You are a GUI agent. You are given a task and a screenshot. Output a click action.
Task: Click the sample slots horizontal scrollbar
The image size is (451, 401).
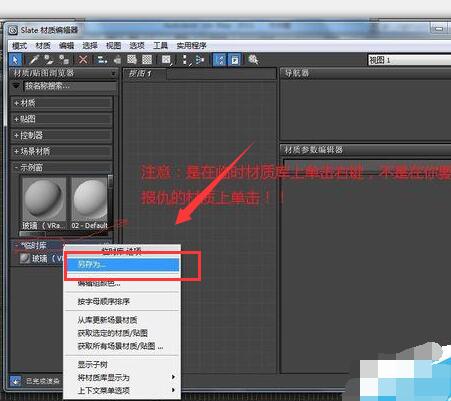32,234
